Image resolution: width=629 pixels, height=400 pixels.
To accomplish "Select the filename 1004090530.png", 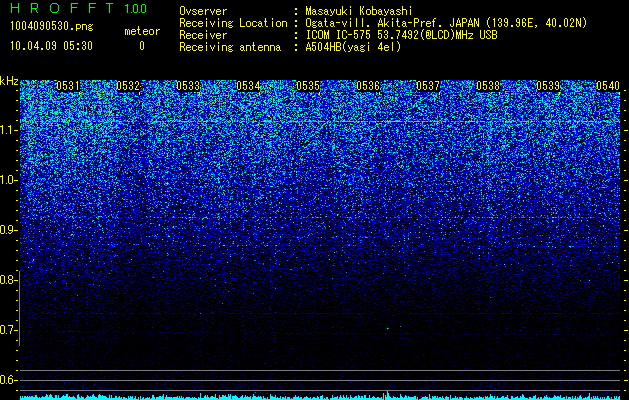I will pyautogui.click(x=52, y=26).
